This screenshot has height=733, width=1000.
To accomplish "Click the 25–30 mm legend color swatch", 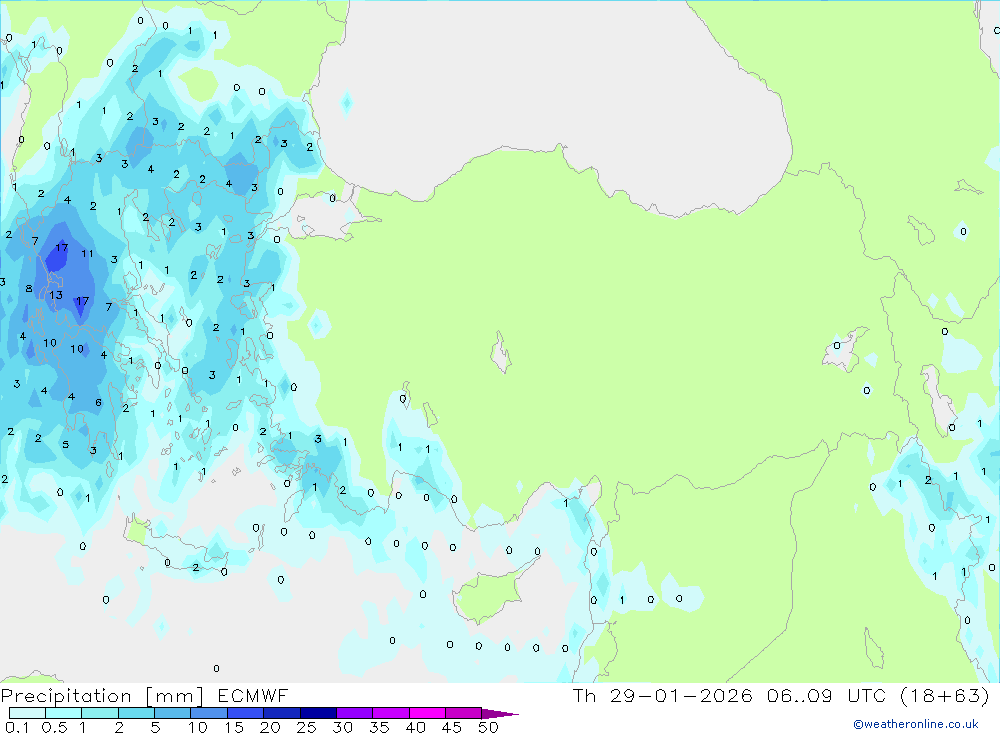I will [x=318, y=713].
